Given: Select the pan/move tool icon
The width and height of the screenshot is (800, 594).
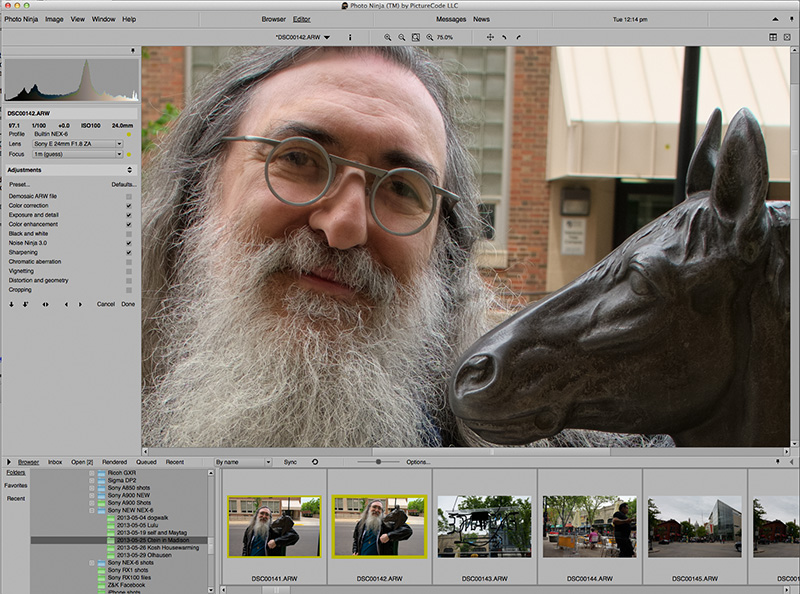Looking at the screenshot, I should click(490, 37).
